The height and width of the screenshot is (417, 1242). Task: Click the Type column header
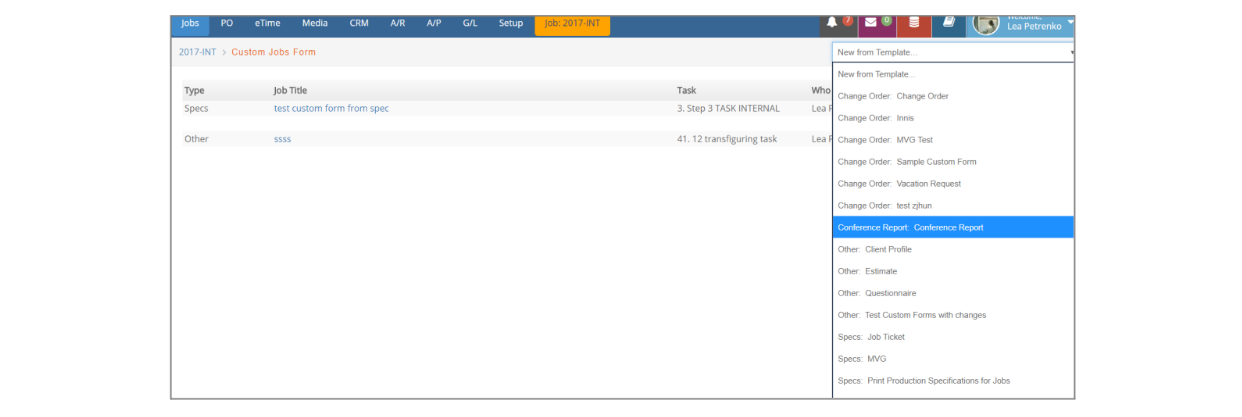(x=194, y=90)
